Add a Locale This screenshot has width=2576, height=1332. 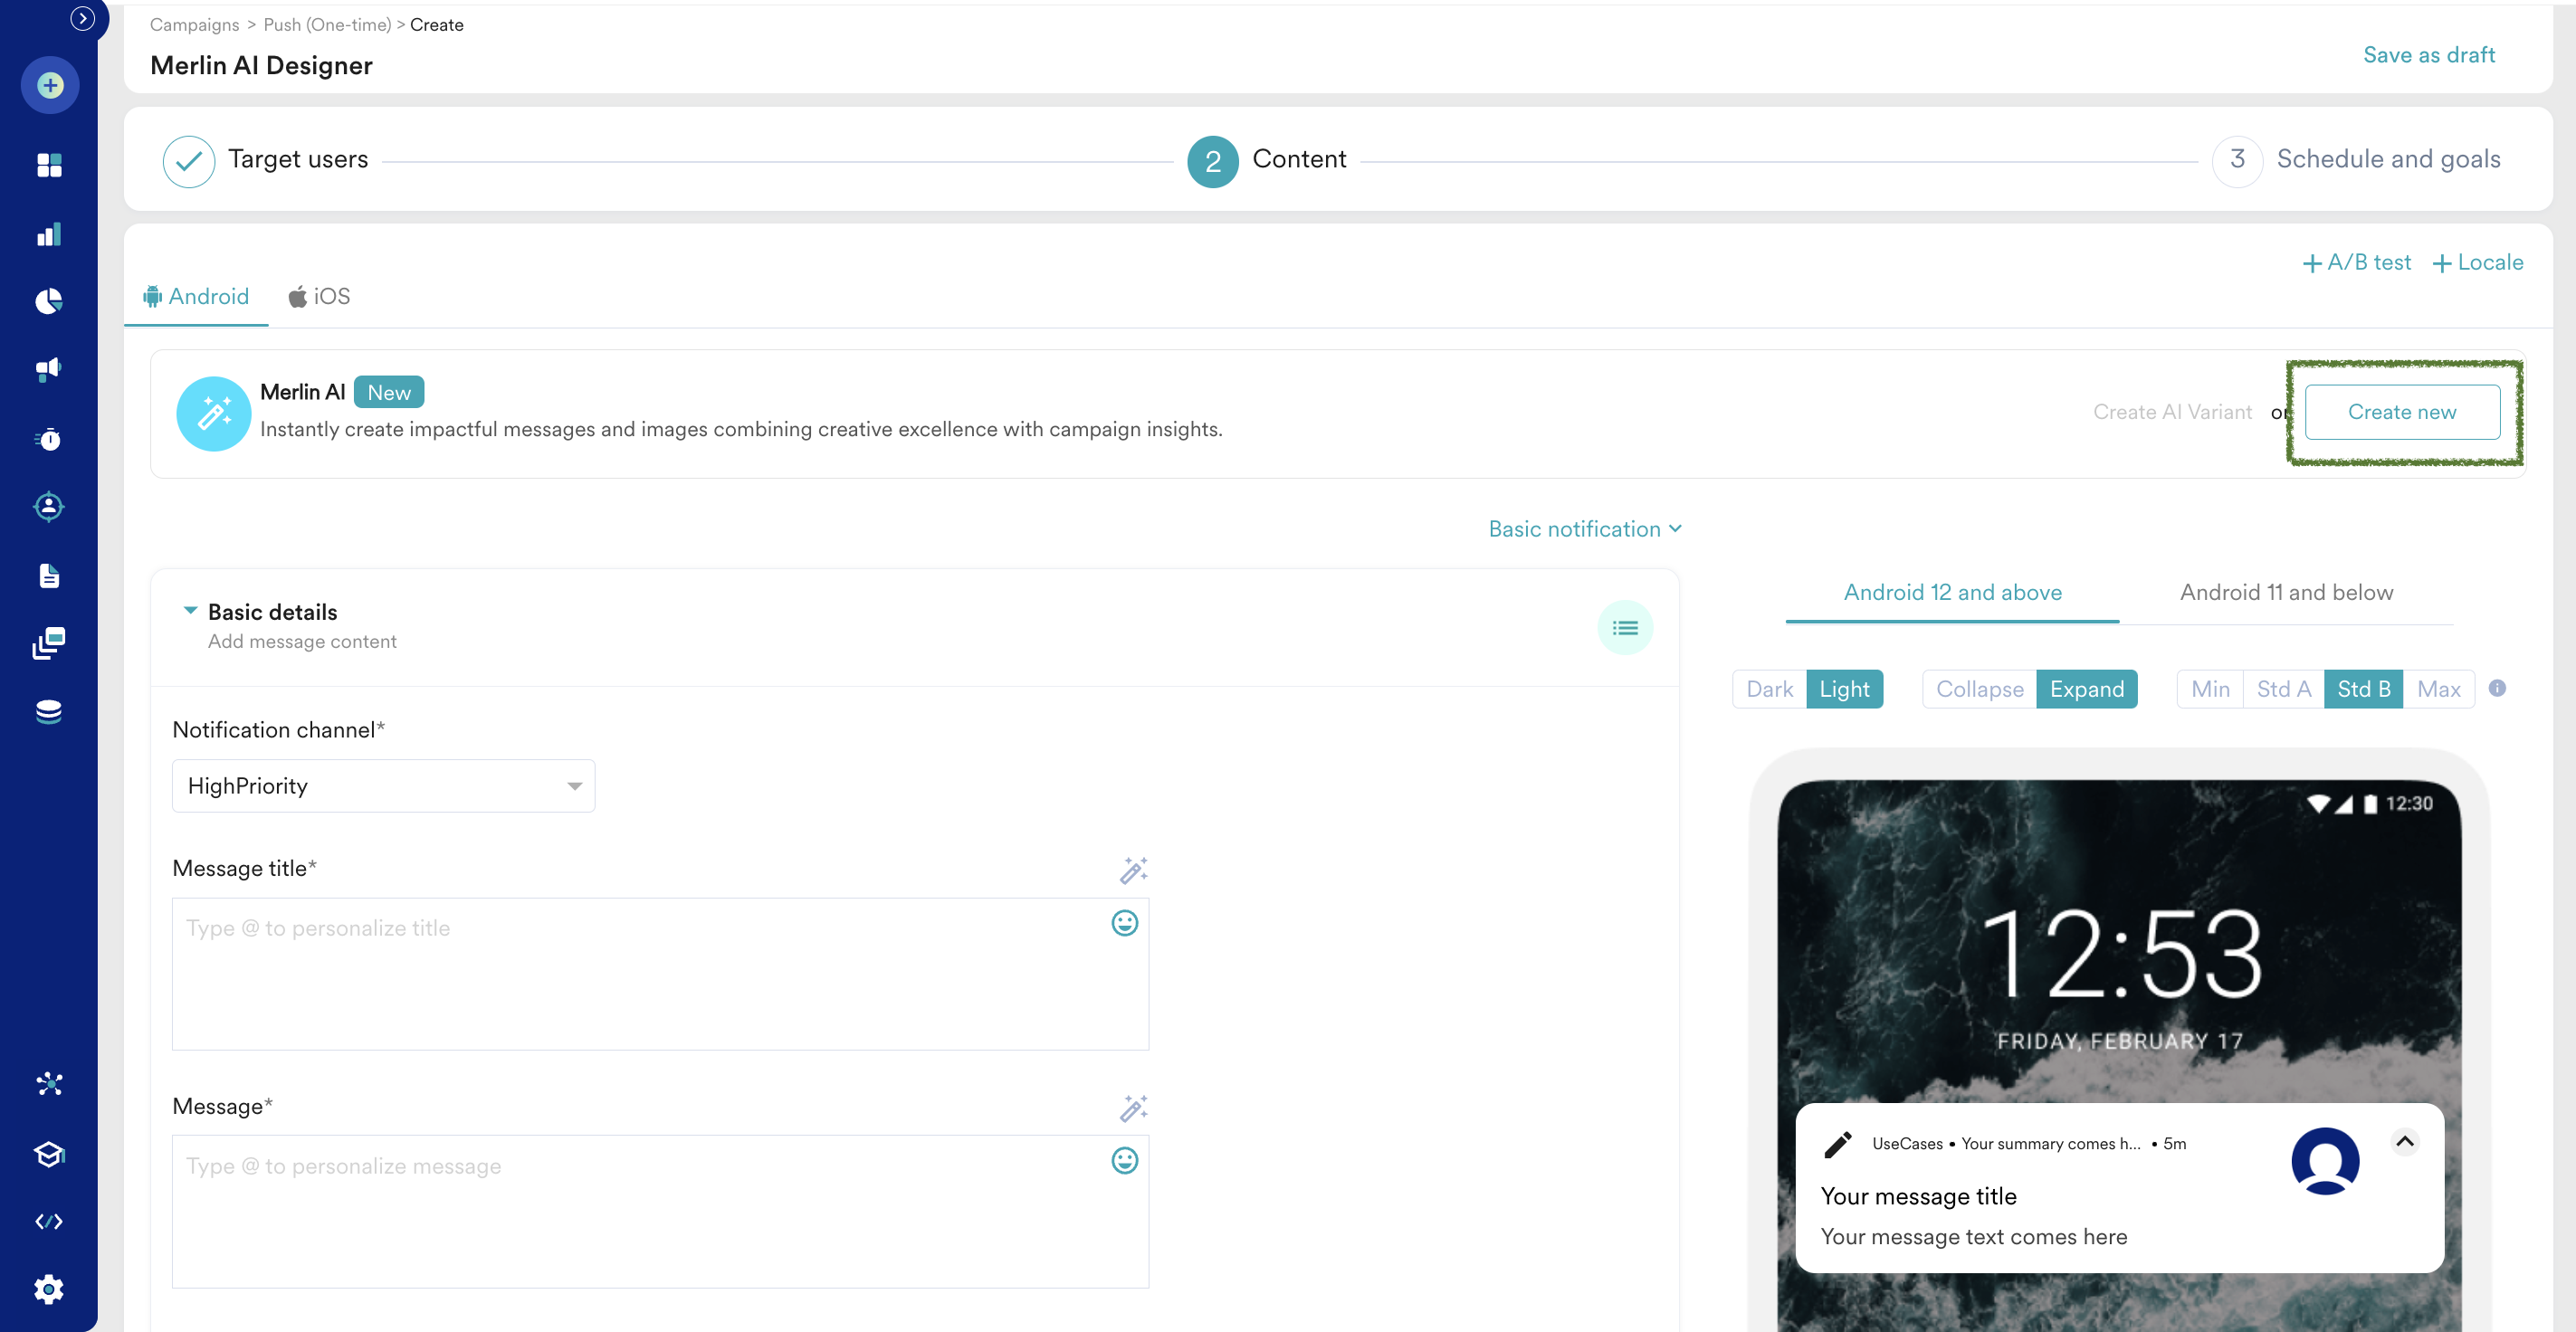pos(2477,263)
